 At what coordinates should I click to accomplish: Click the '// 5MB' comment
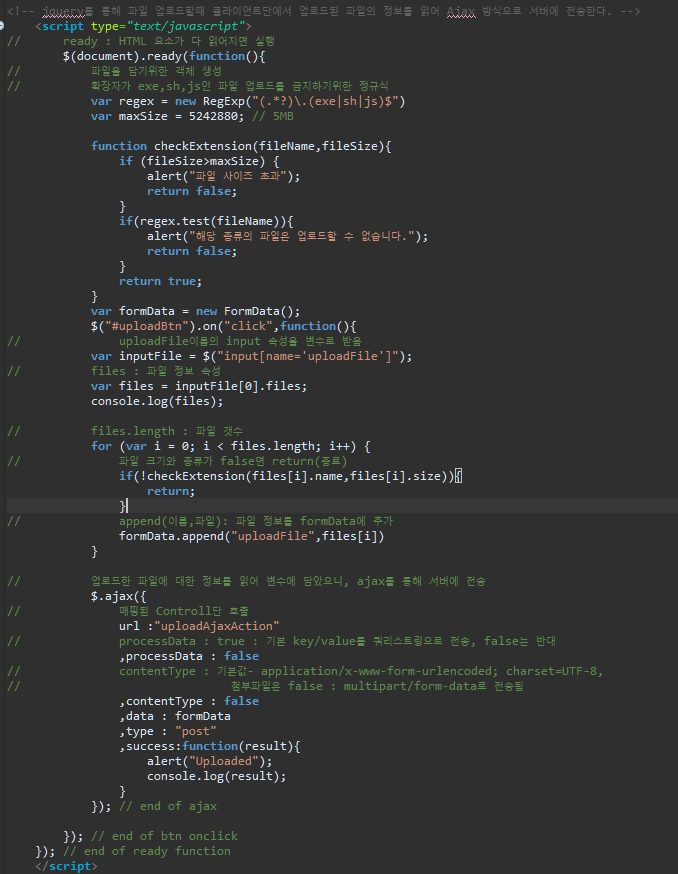273,116
